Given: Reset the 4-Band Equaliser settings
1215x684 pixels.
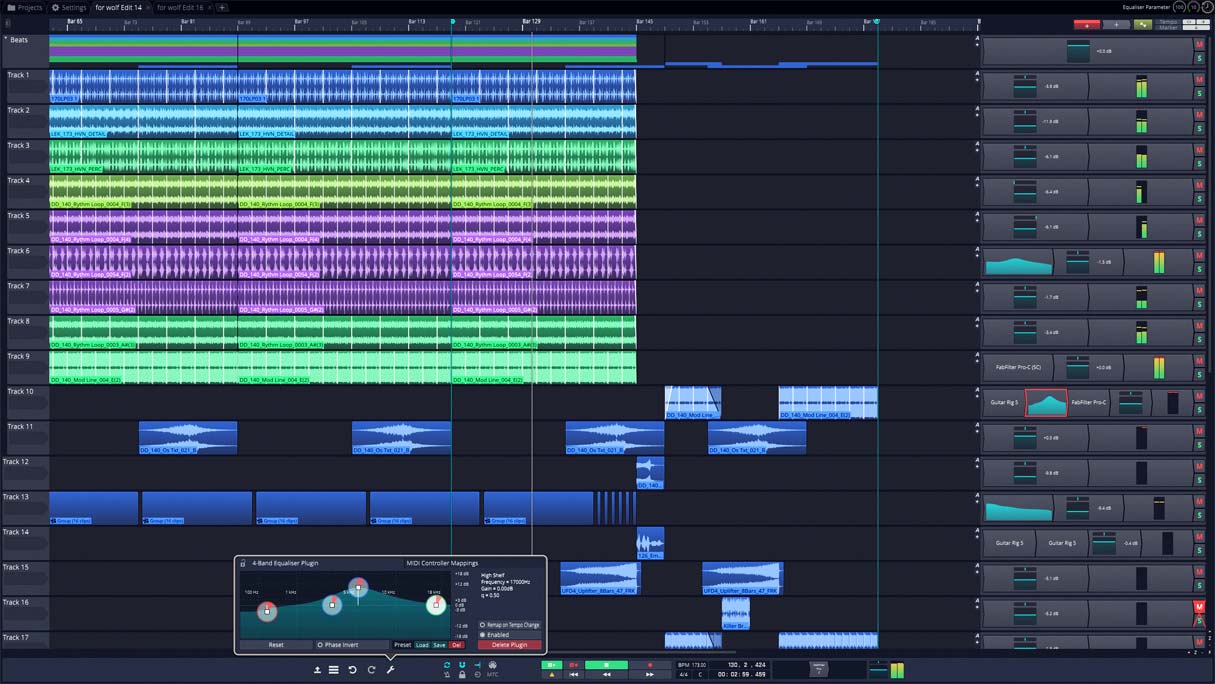Looking at the screenshot, I should tap(276, 645).
